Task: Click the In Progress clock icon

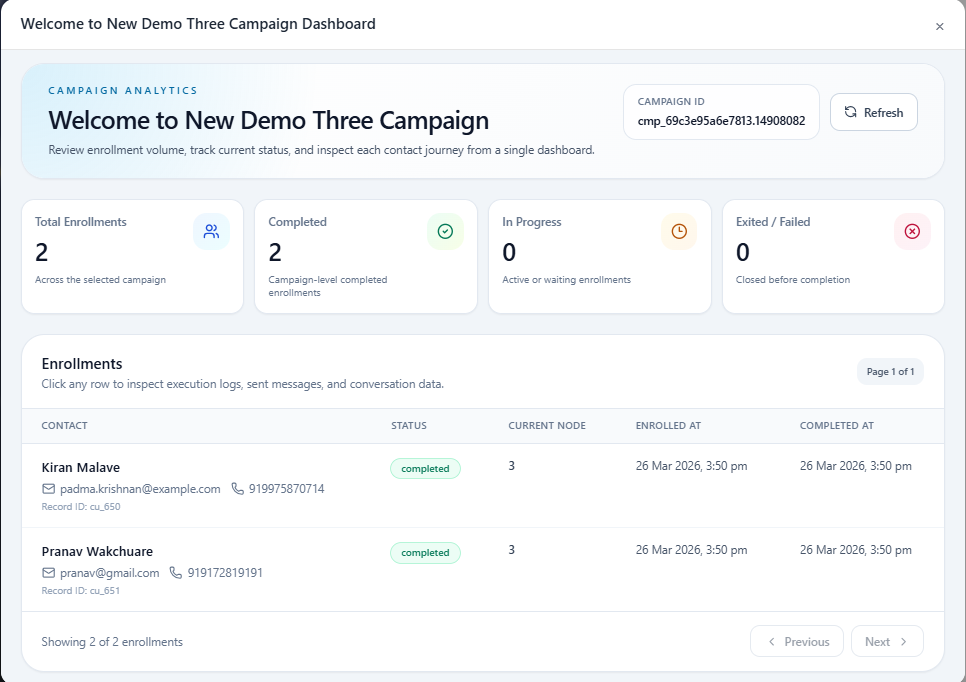Action: (679, 231)
